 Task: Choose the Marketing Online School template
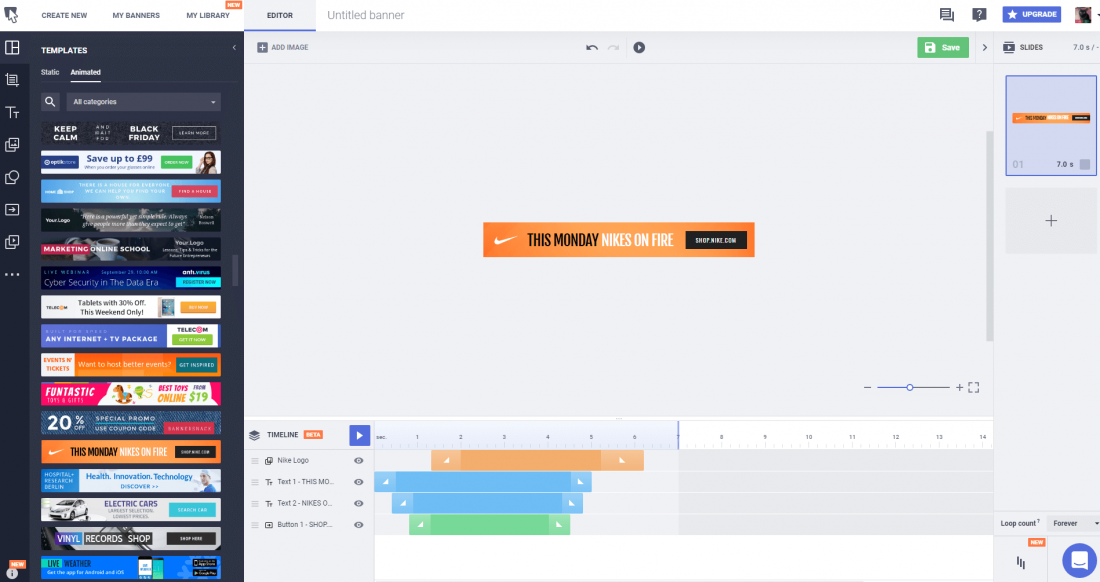pyautogui.click(x=131, y=249)
